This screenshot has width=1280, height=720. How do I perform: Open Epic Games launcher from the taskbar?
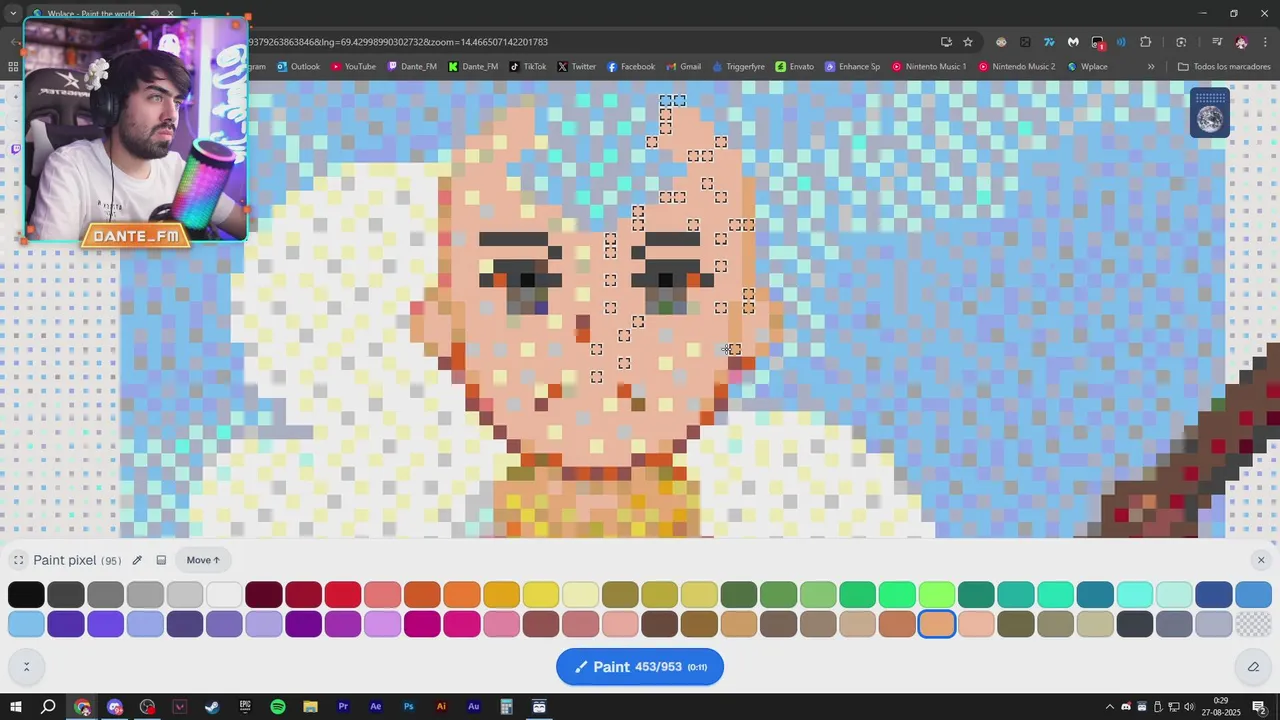(245, 707)
